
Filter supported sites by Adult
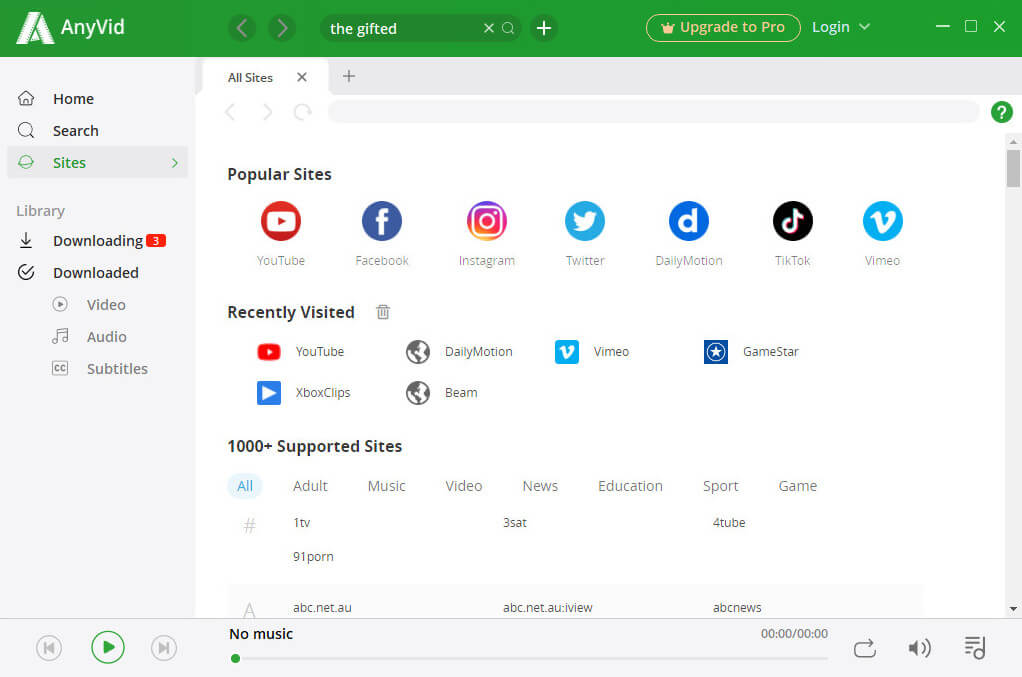[x=310, y=486]
